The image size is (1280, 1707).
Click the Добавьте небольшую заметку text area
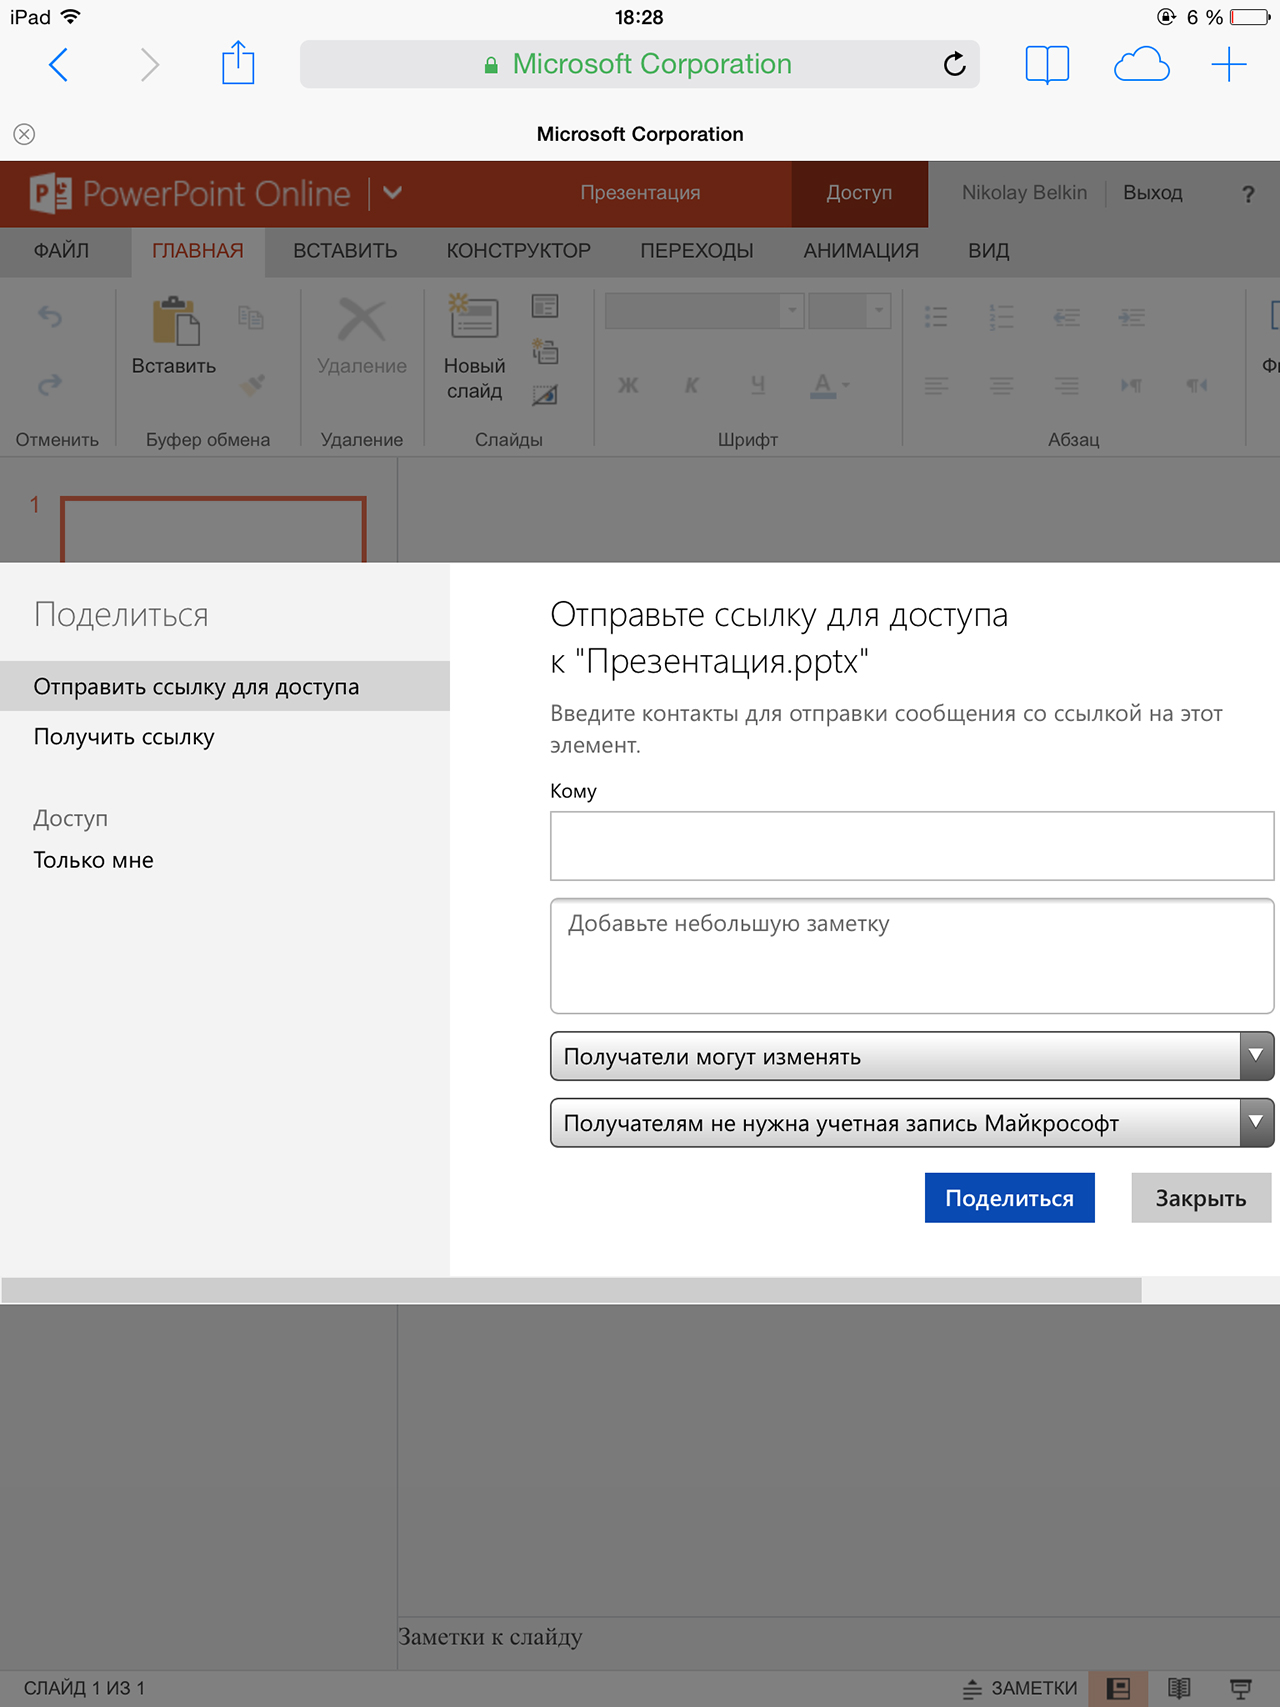(912, 956)
